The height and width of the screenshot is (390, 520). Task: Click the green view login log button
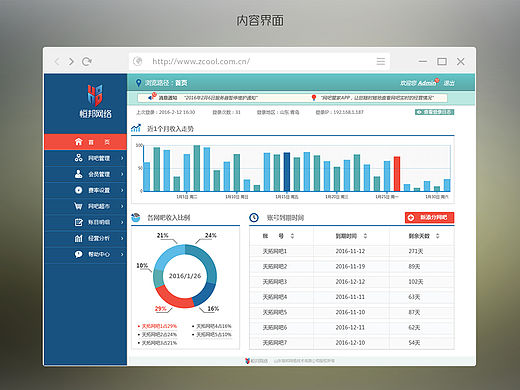point(434,112)
